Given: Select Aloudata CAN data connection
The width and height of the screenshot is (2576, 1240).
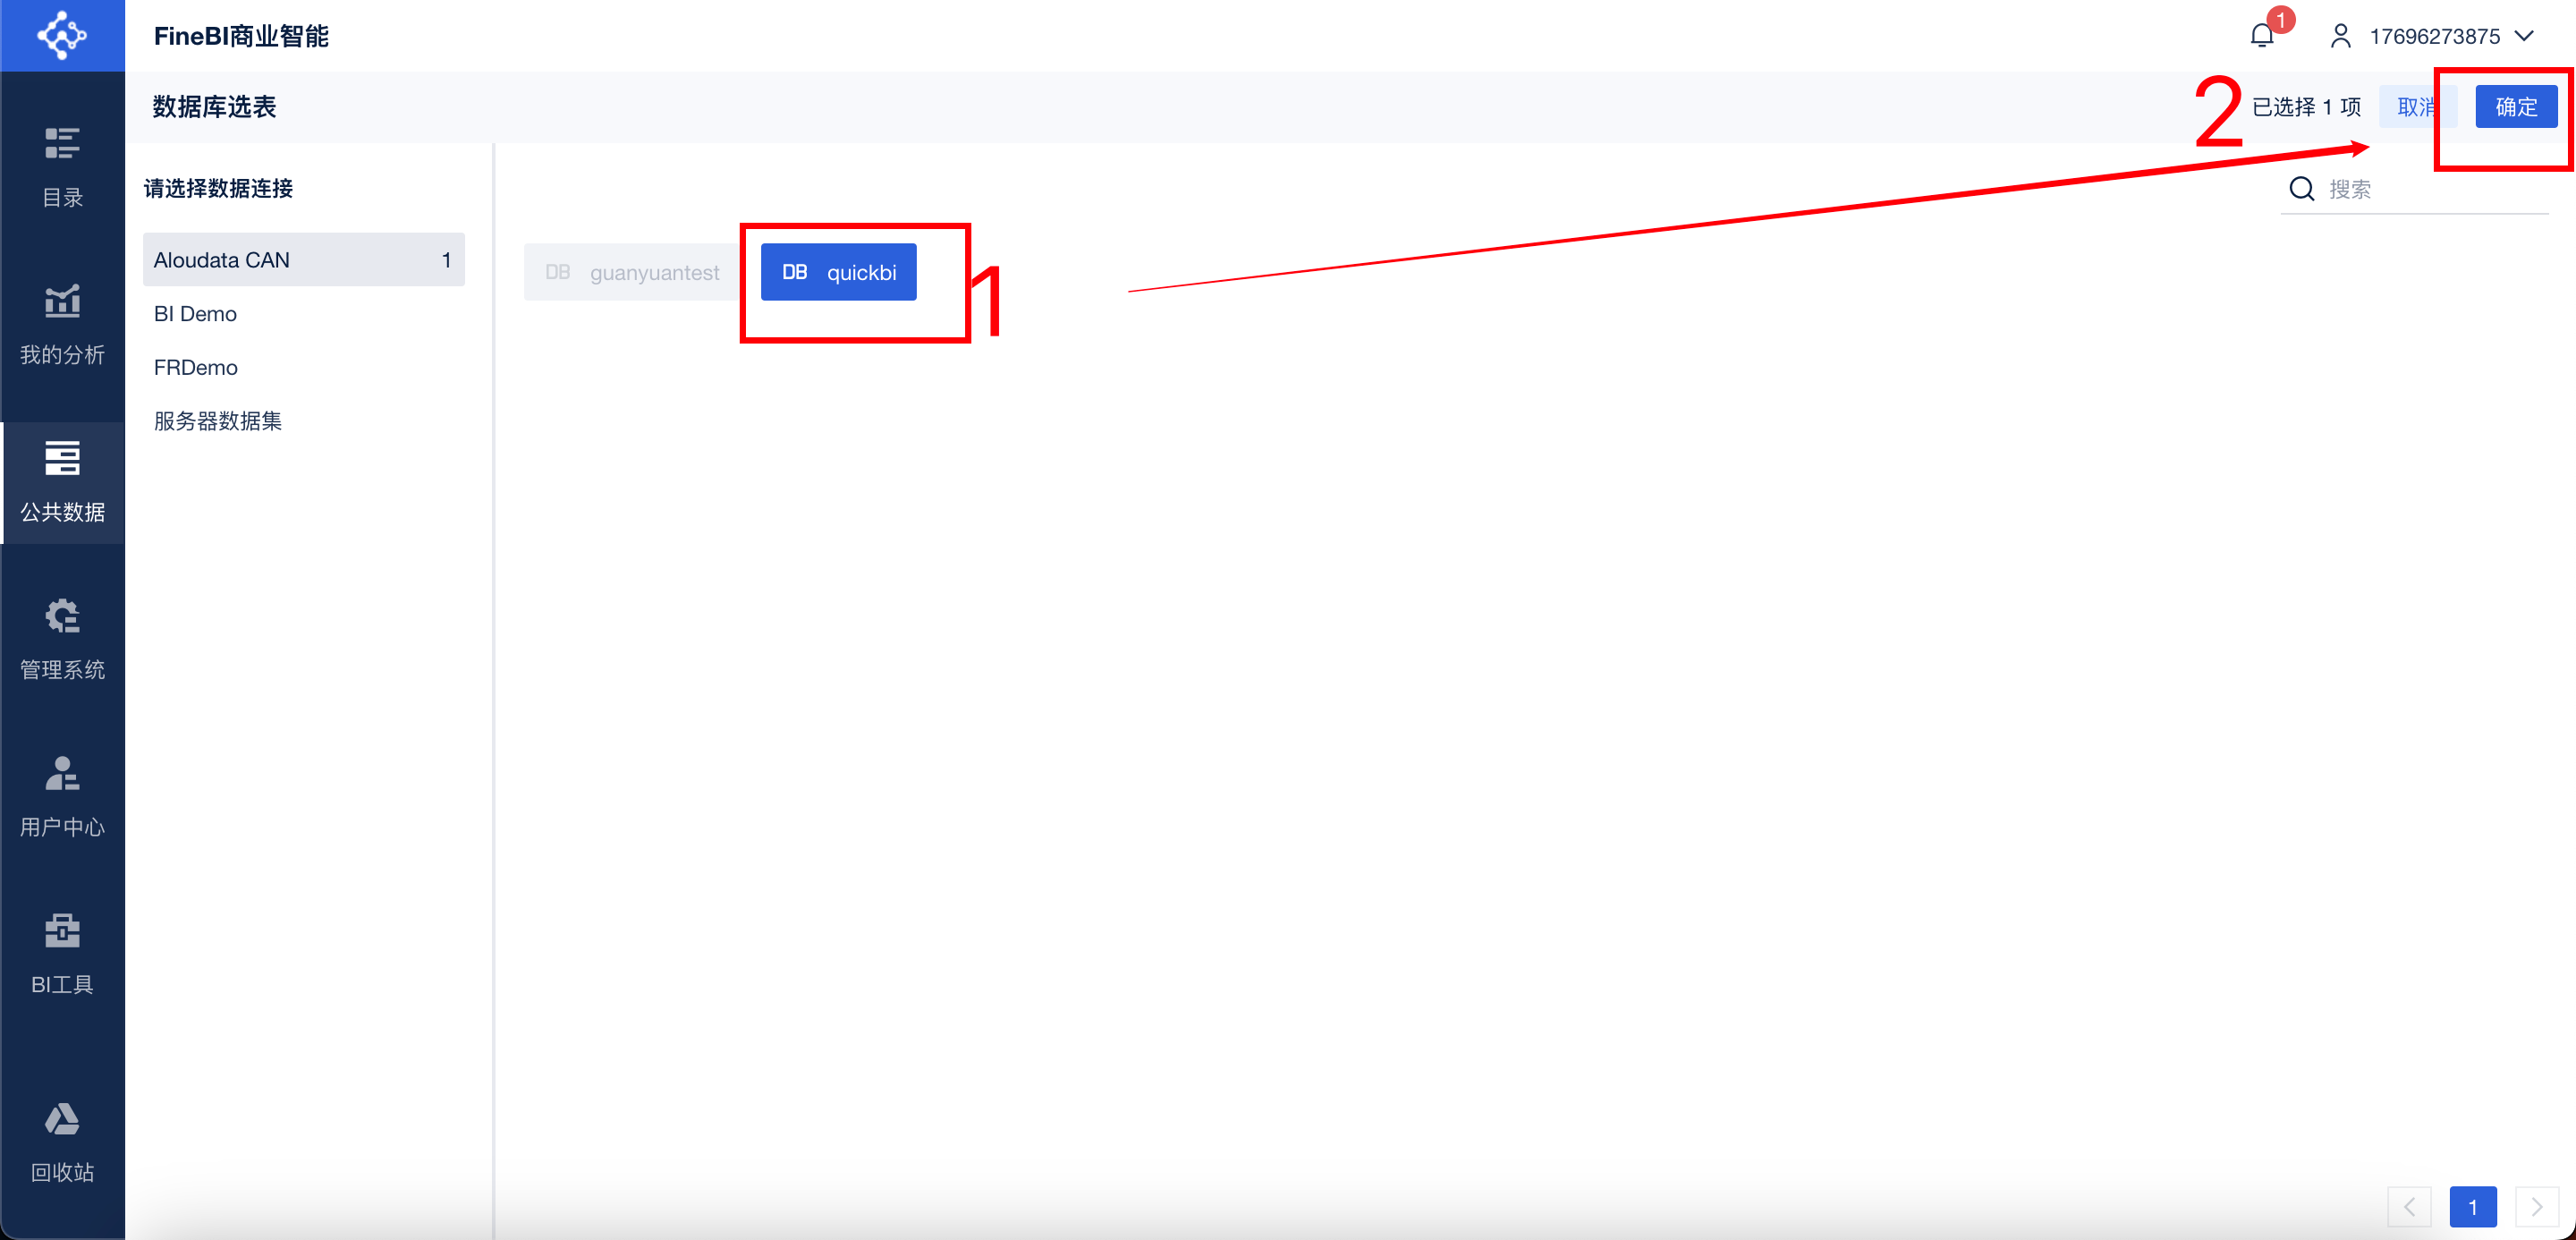Looking at the screenshot, I should coord(304,260).
